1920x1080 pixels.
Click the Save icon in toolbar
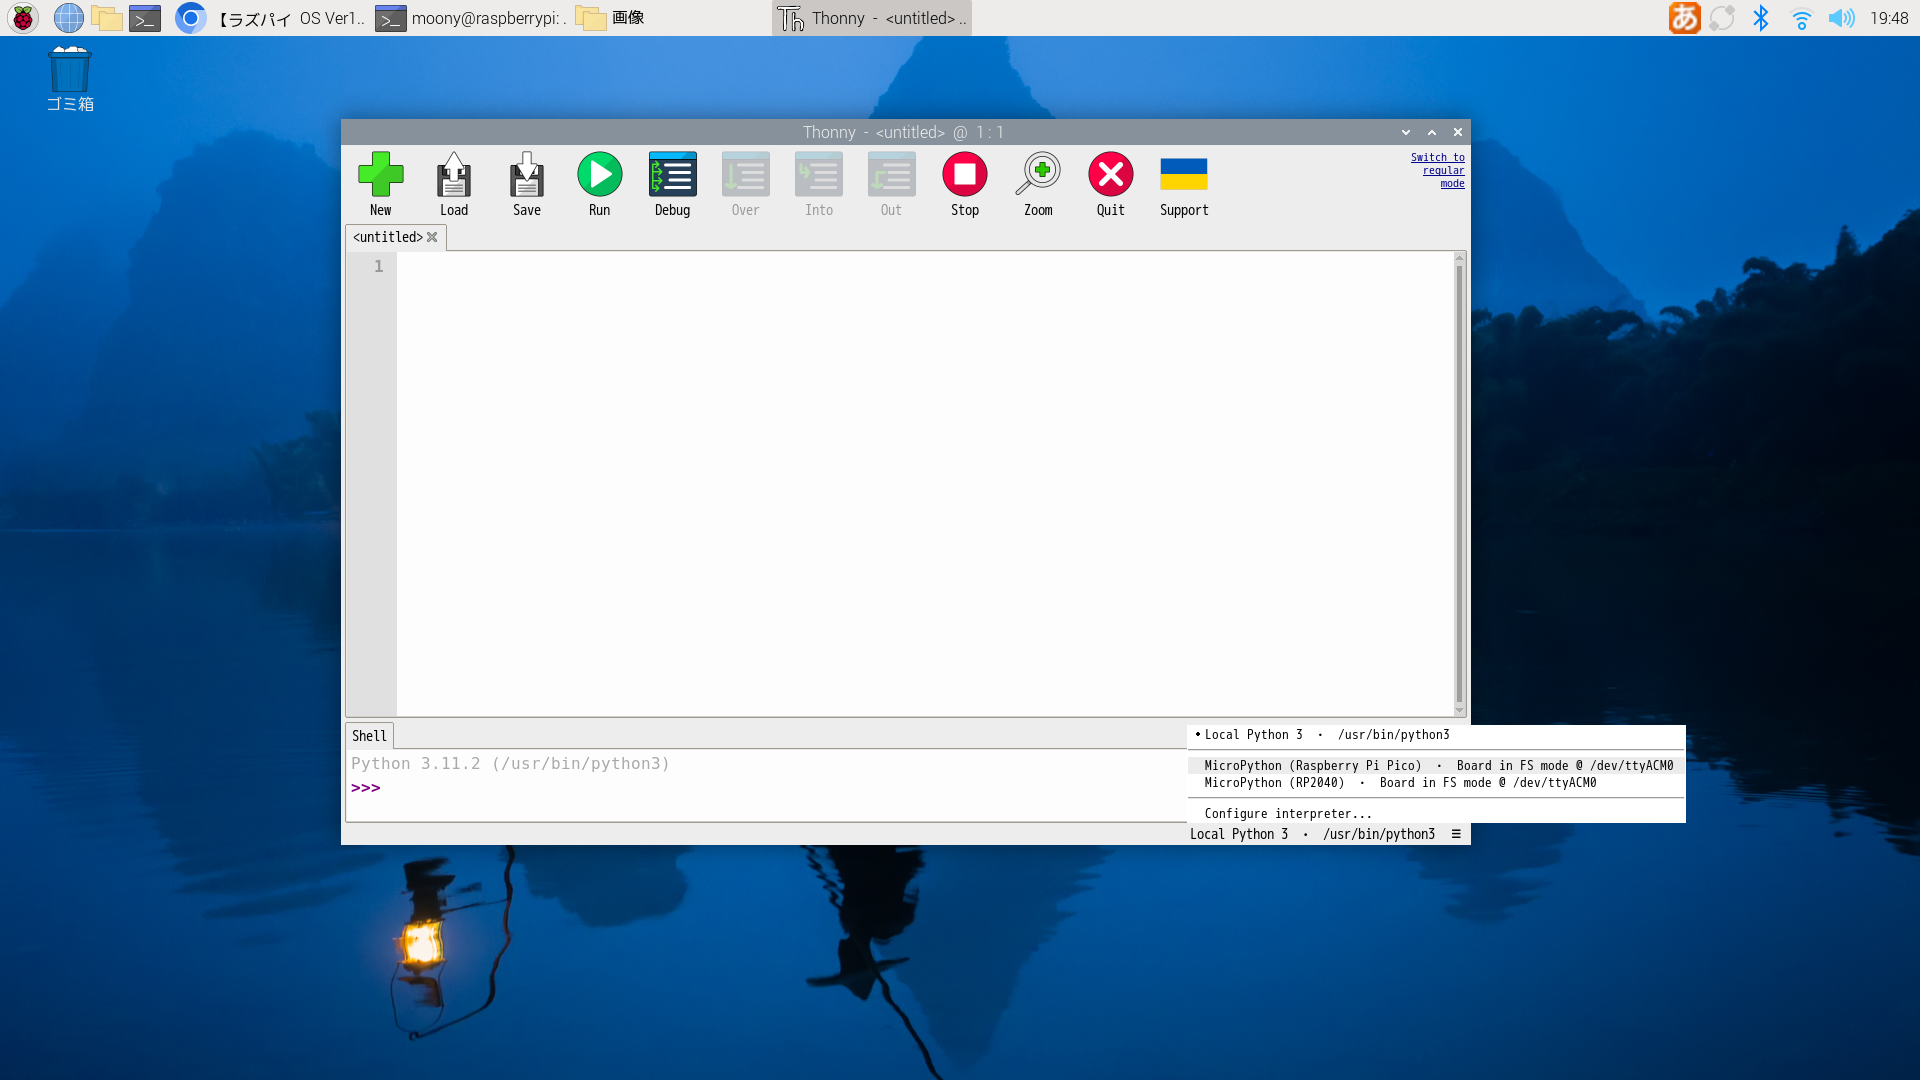tap(526, 175)
